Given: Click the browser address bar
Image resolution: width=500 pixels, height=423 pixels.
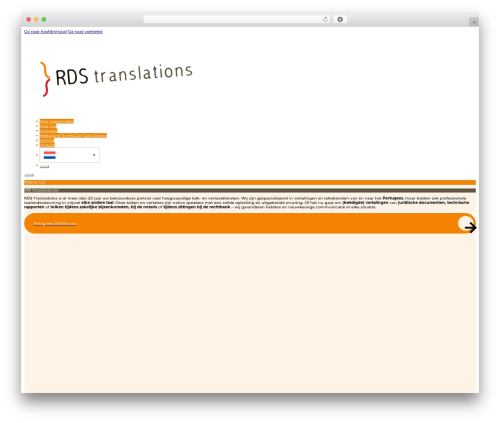Looking at the screenshot, I should click(x=237, y=19).
